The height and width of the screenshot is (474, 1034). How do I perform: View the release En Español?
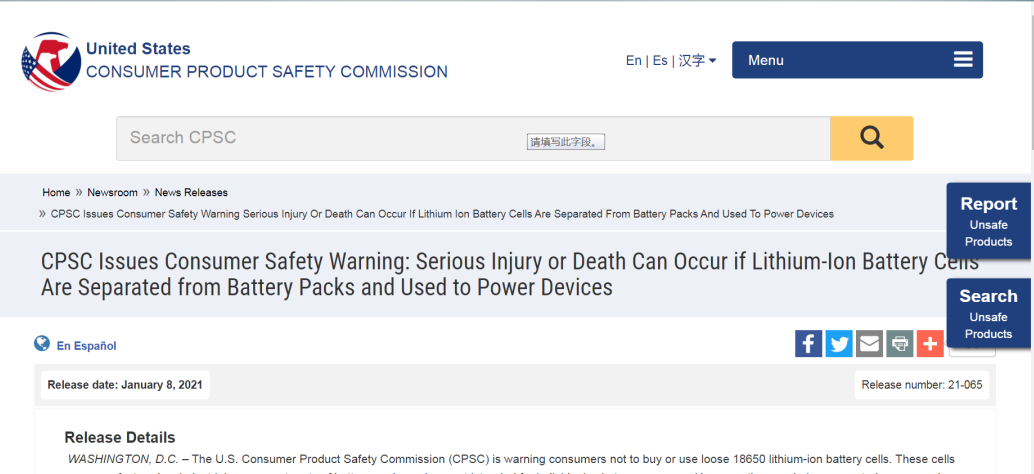[86, 345]
